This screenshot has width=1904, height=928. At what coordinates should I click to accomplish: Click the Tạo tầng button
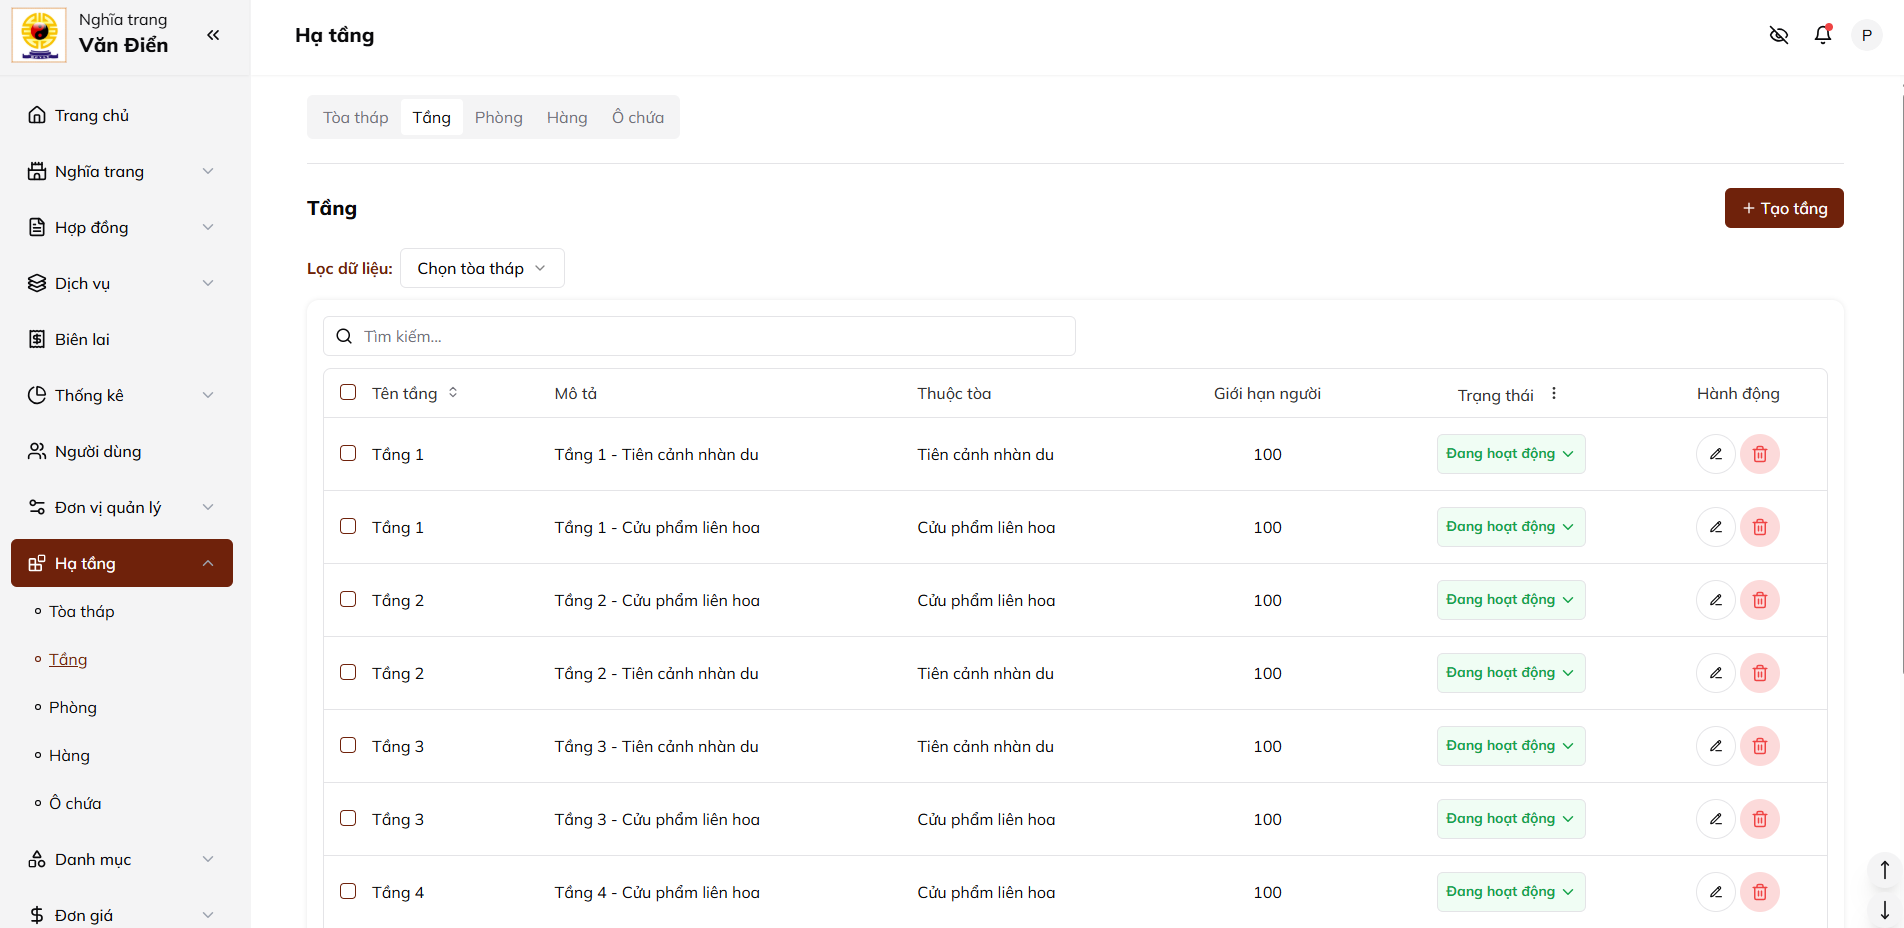click(1783, 208)
